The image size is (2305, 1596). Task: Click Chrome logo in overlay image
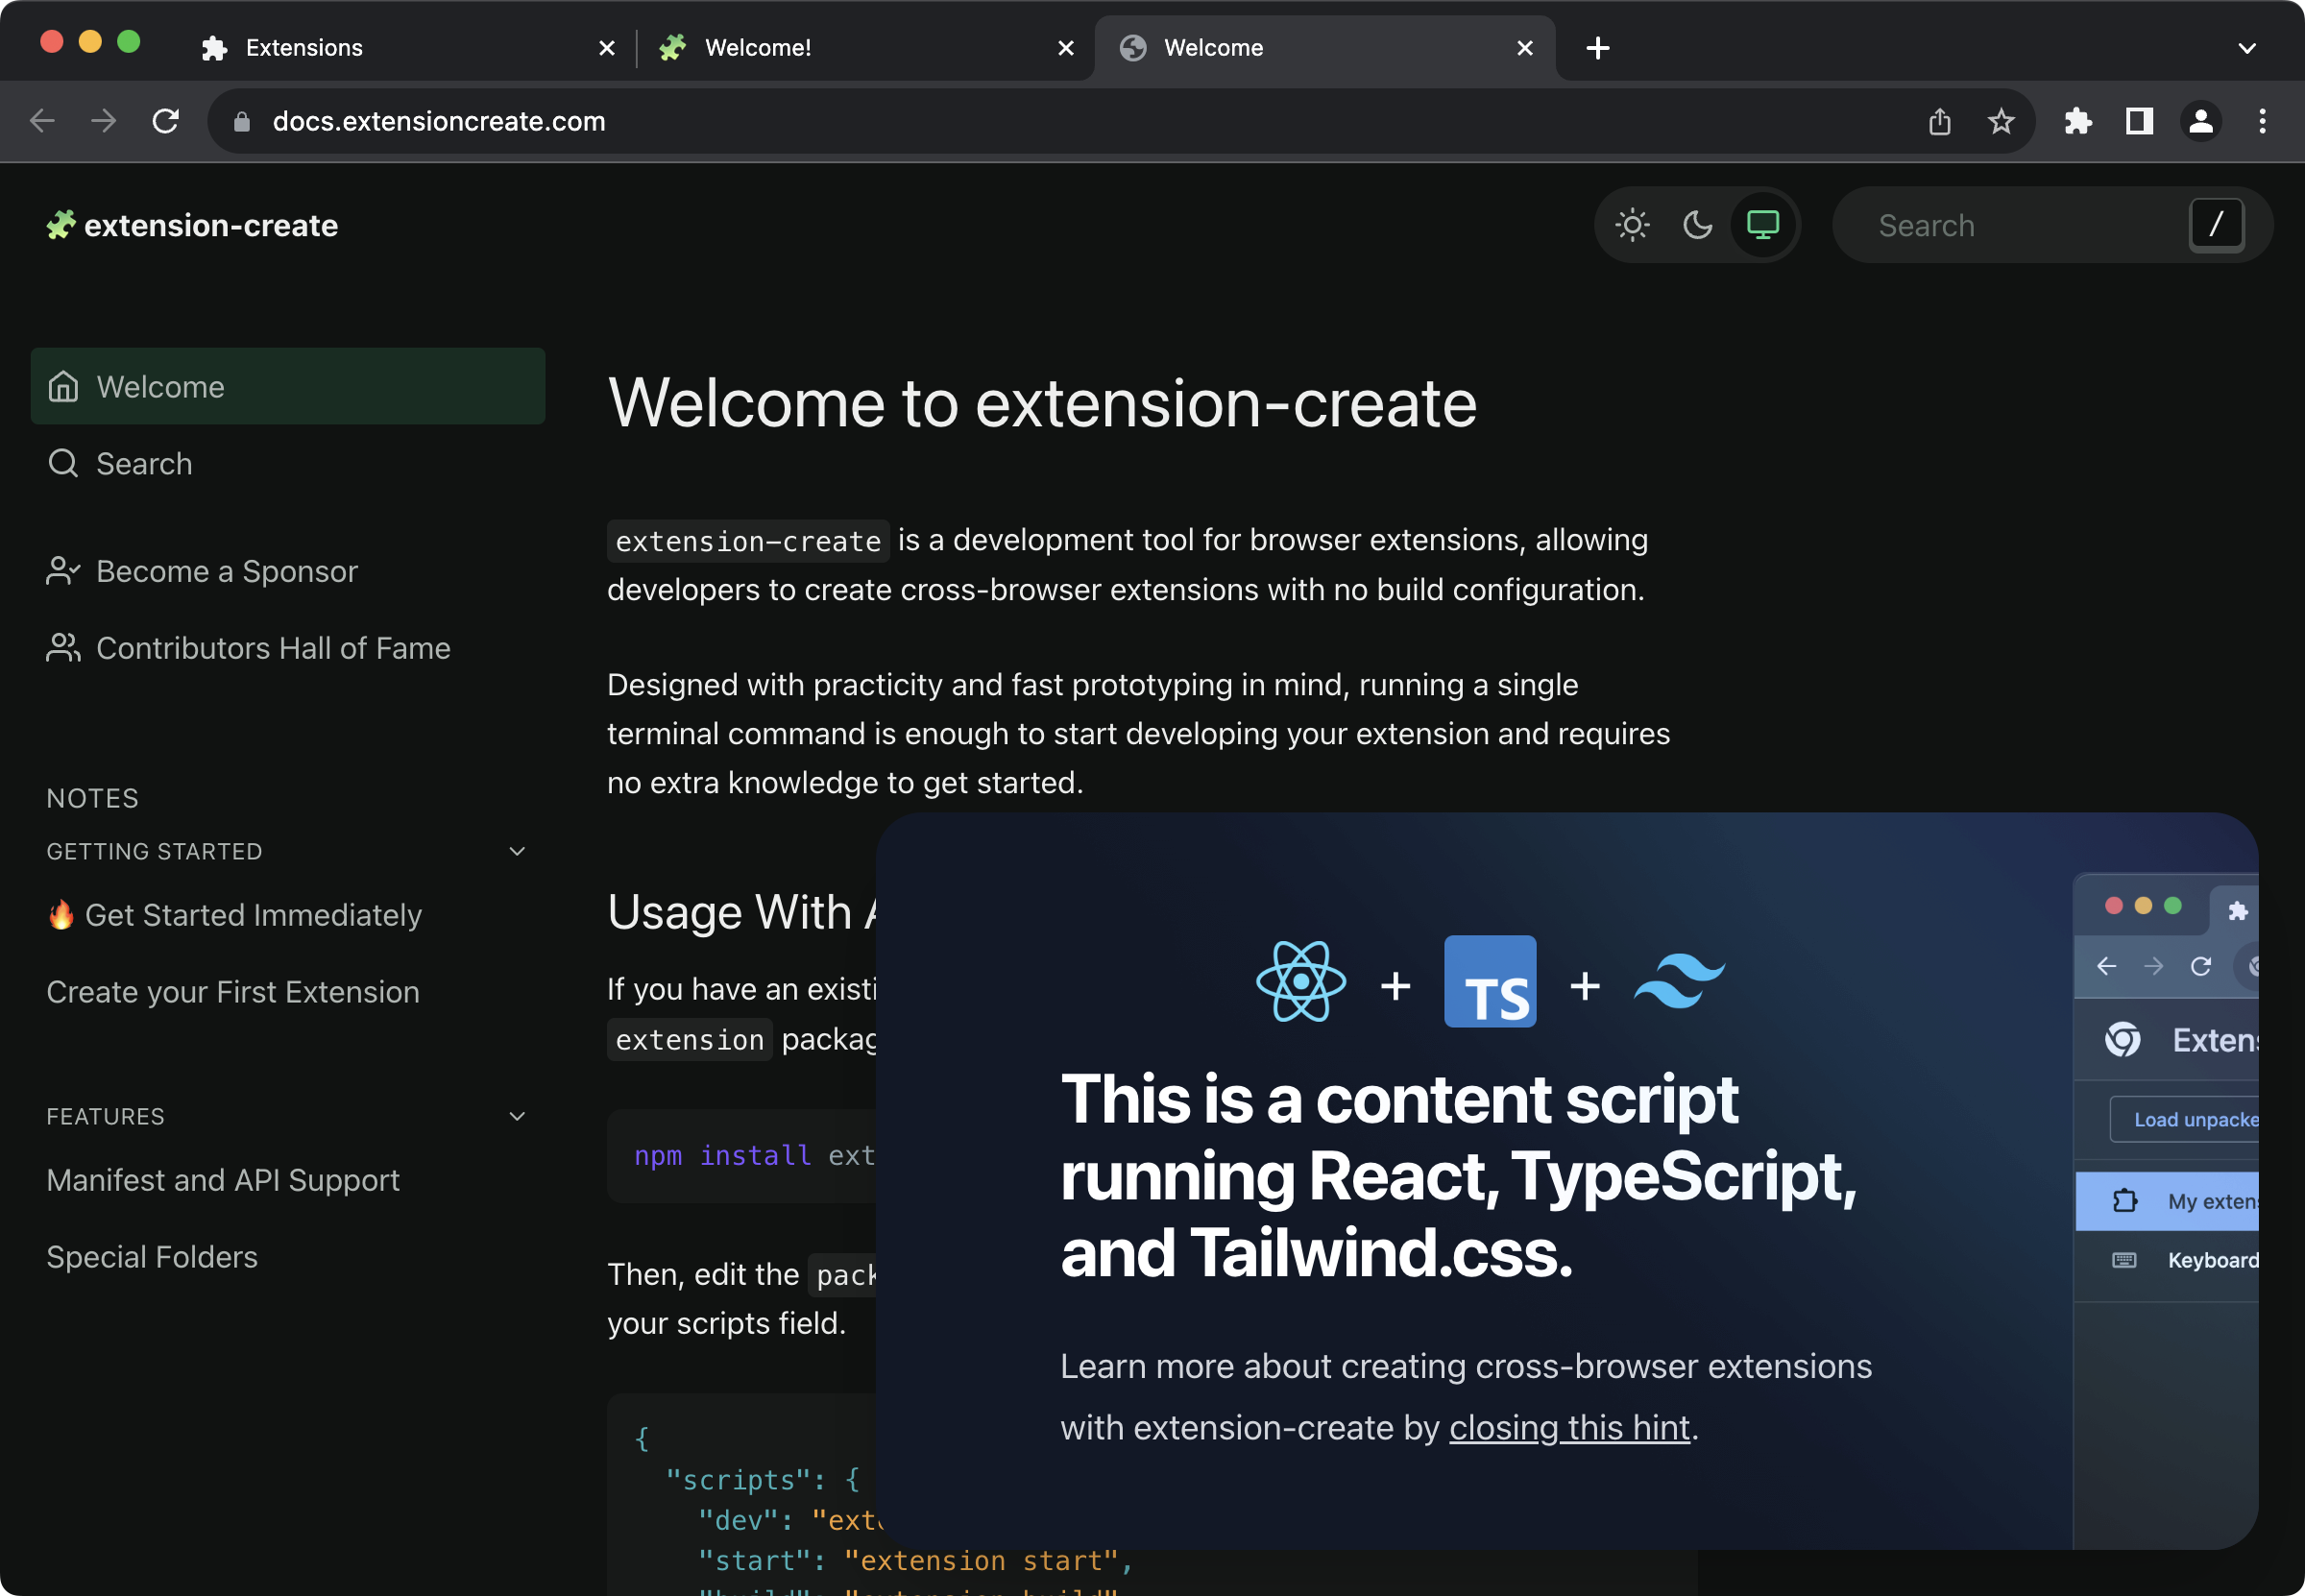click(2122, 1040)
